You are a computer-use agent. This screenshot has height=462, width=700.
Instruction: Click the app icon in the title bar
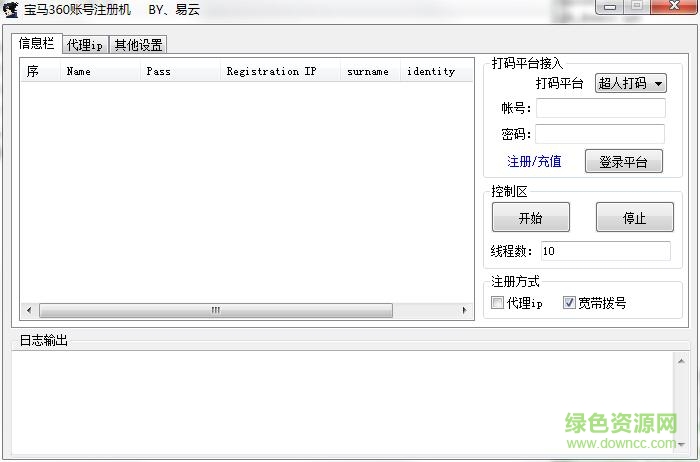[10, 9]
